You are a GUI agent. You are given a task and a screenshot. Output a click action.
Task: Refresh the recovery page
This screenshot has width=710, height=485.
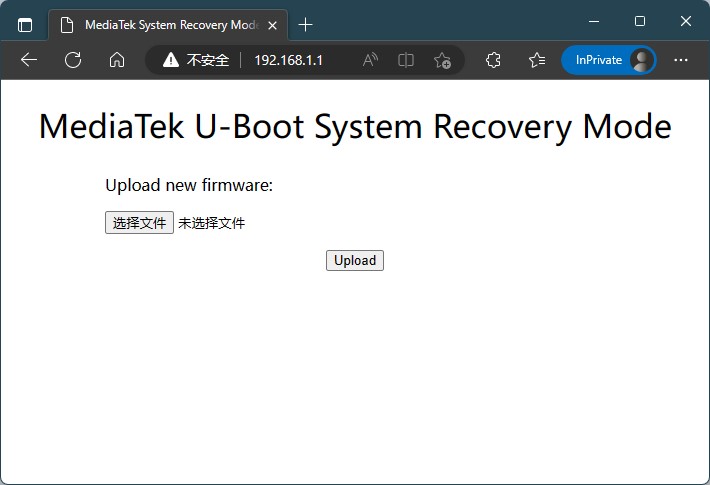coord(73,60)
